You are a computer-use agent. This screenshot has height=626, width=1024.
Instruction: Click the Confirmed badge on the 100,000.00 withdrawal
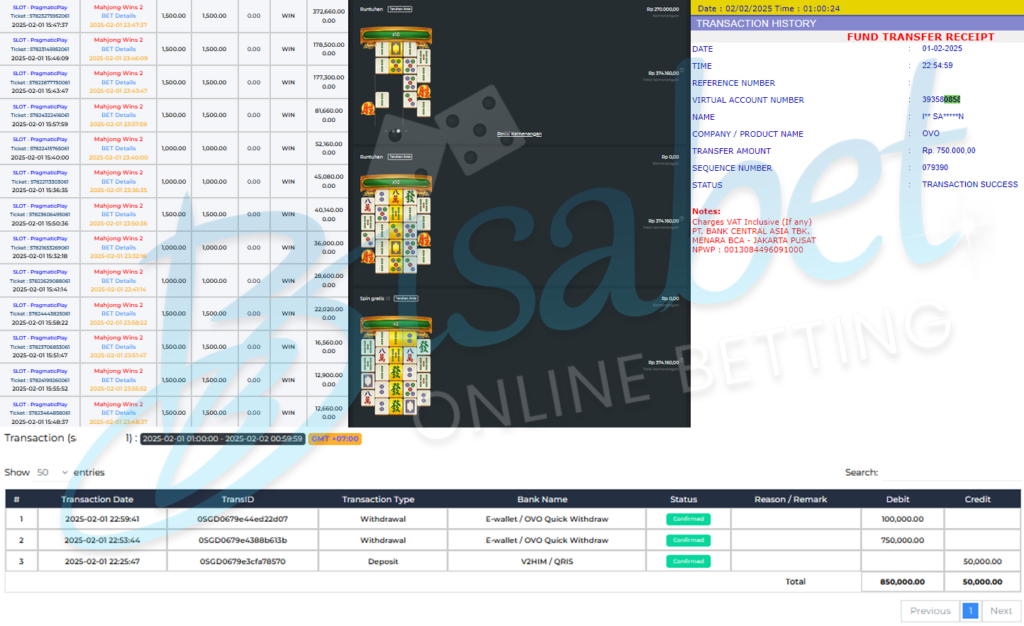tap(688, 519)
